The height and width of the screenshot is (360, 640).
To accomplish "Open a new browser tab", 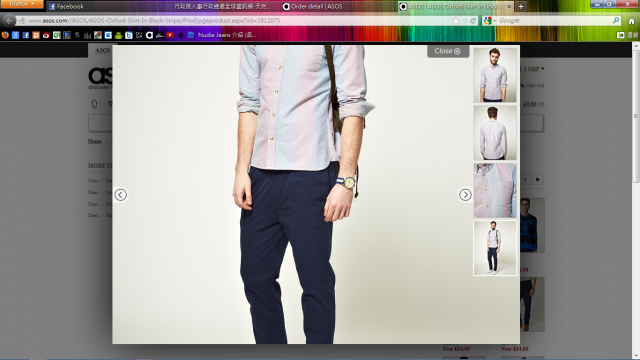I will 521,7.
